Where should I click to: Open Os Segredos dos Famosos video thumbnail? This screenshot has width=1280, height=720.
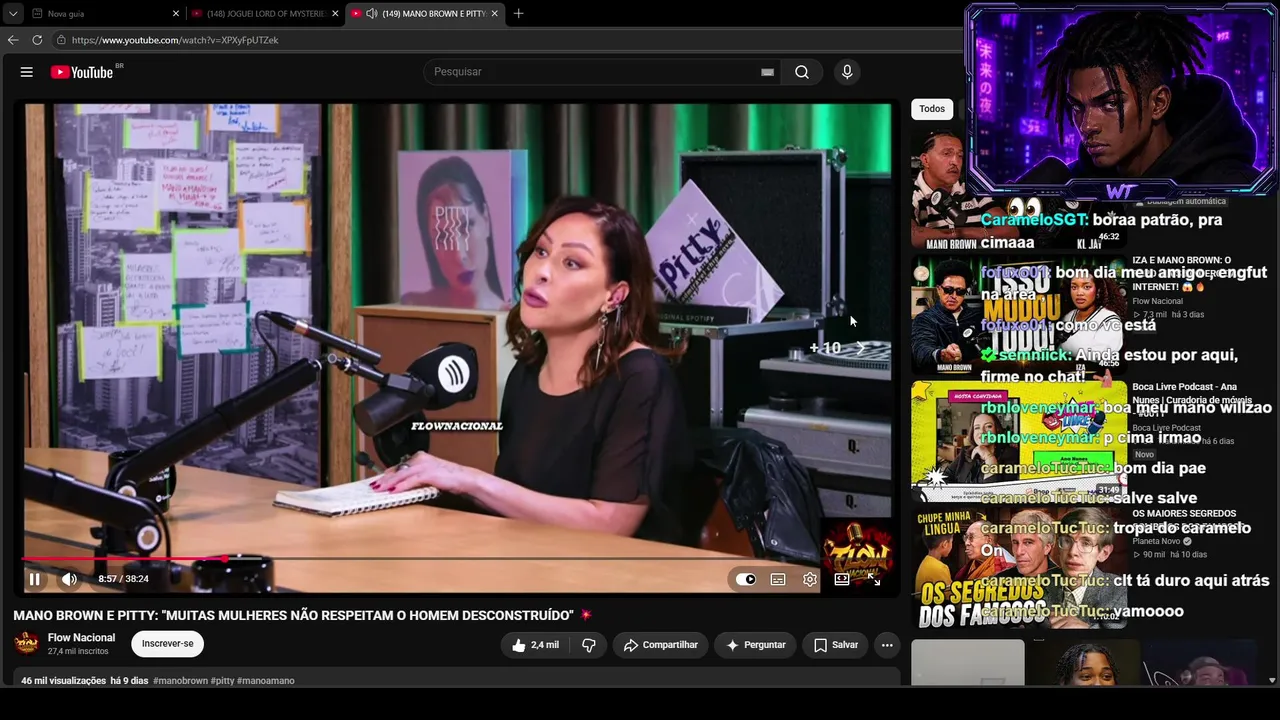pyautogui.click(x=1019, y=568)
